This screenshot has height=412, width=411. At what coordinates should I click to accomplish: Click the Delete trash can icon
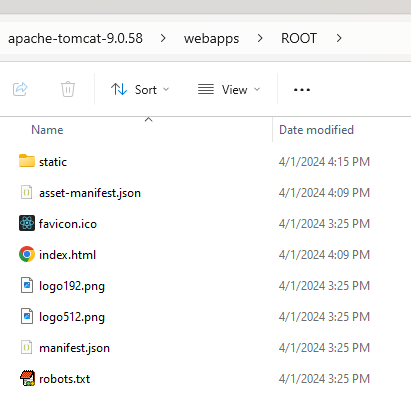click(x=68, y=89)
